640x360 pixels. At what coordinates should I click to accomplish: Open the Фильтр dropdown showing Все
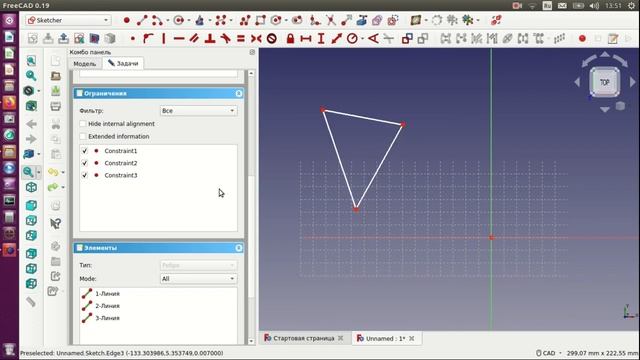point(198,111)
